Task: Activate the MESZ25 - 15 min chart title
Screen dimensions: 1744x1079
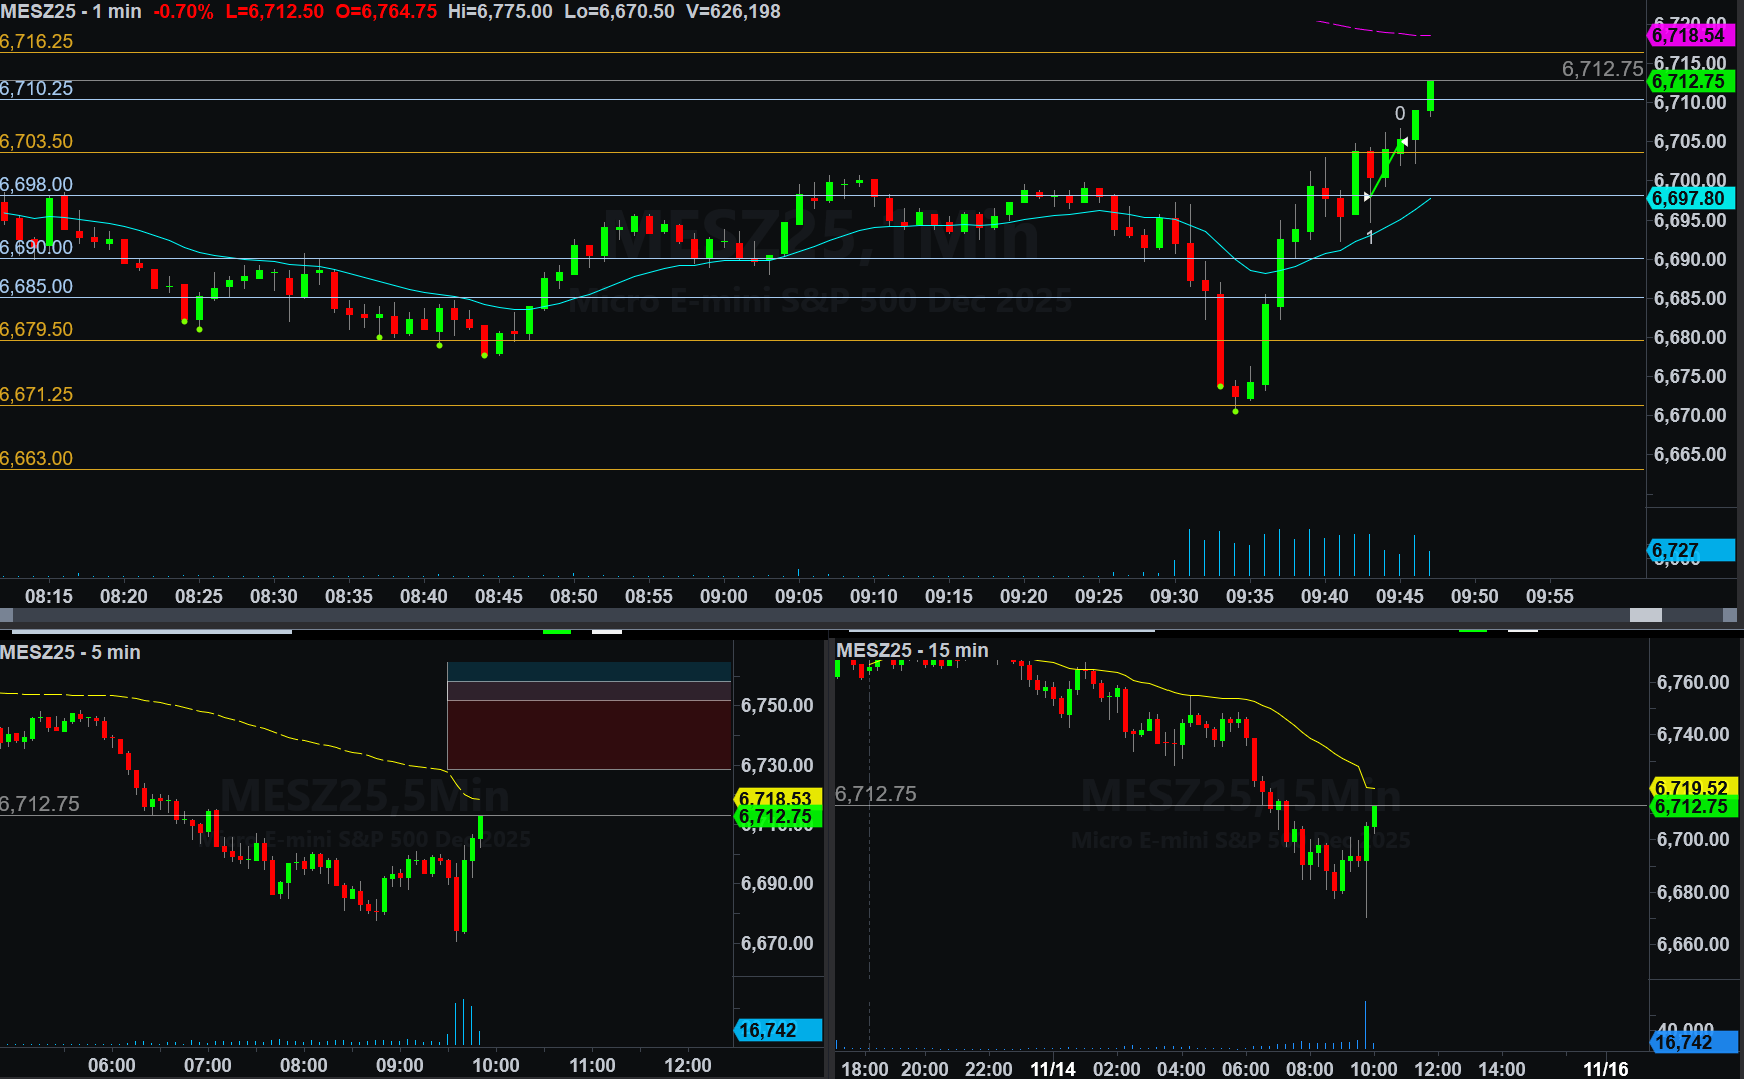Action: [x=912, y=651]
